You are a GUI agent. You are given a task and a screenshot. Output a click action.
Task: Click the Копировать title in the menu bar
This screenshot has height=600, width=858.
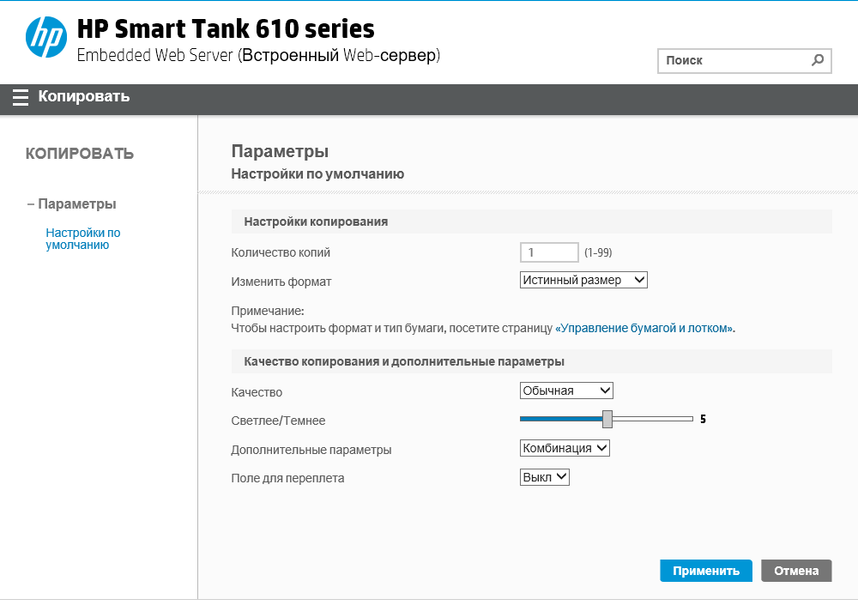click(84, 97)
